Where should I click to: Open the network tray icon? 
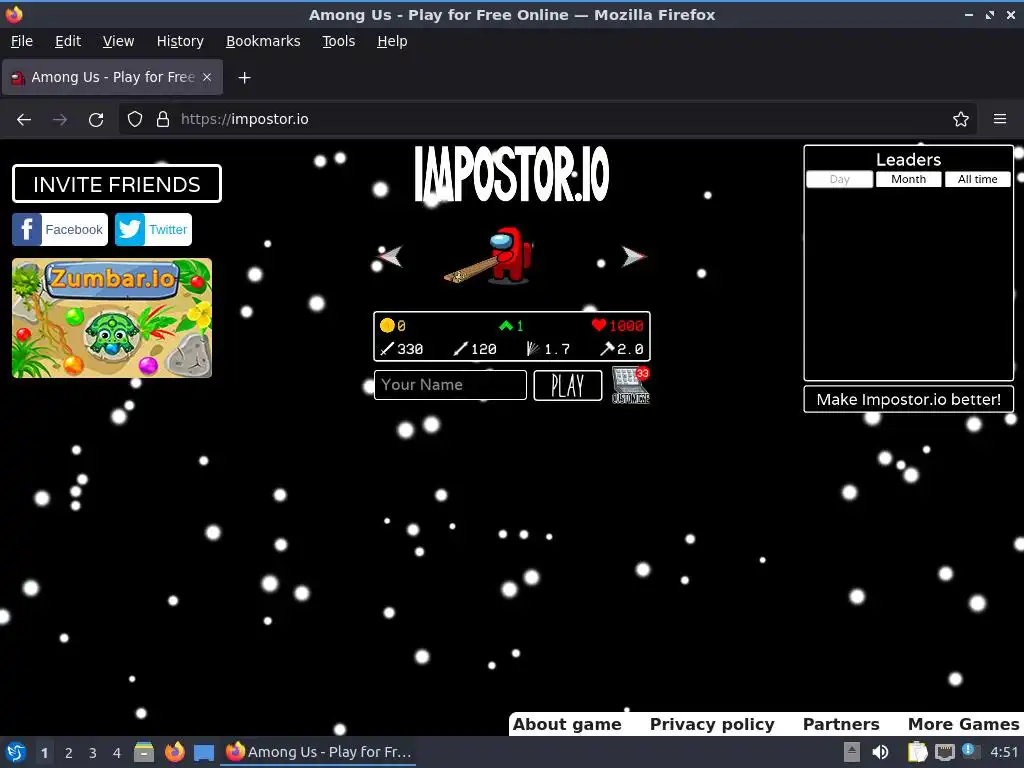(944, 752)
